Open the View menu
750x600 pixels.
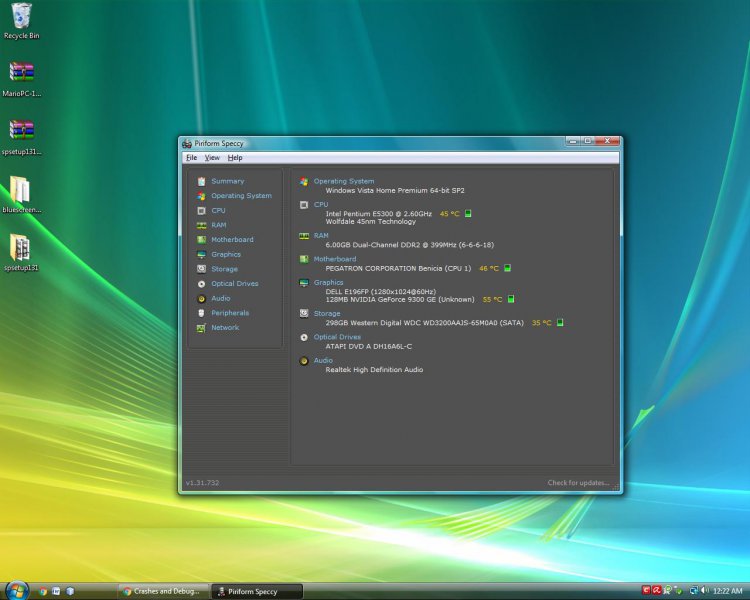click(212, 158)
